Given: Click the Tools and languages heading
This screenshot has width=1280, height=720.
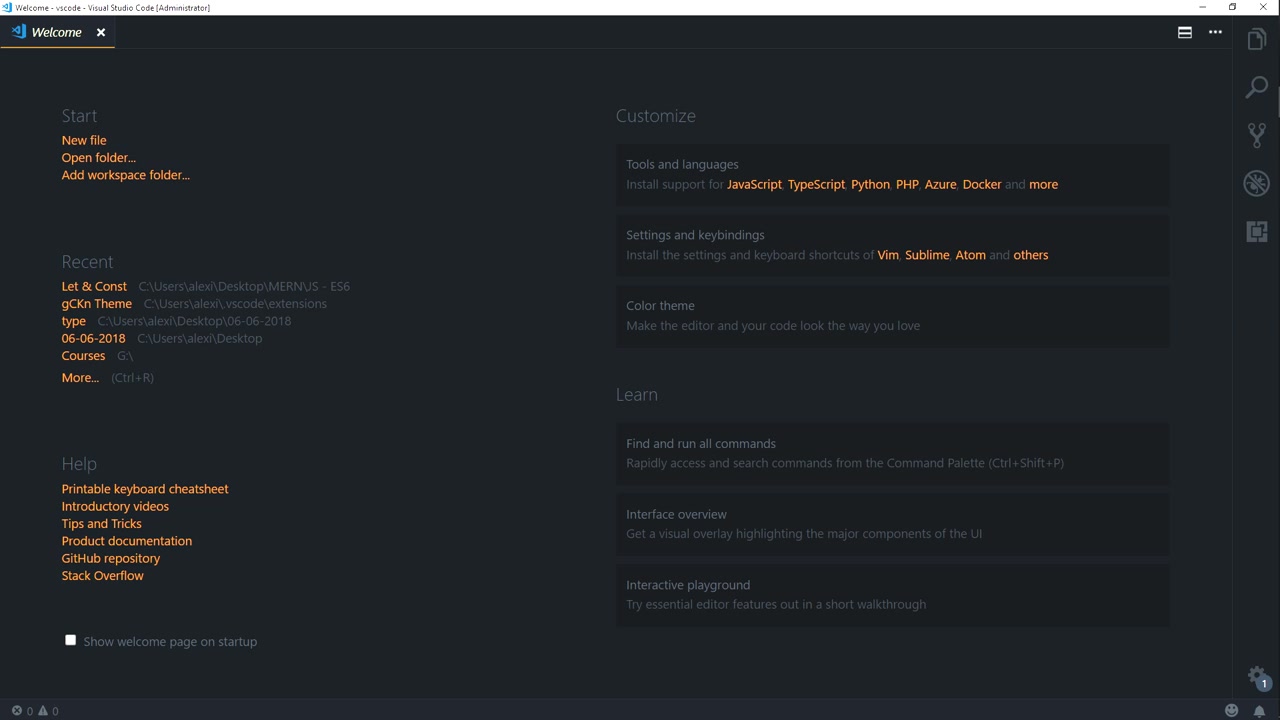Looking at the screenshot, I should 682,164.
